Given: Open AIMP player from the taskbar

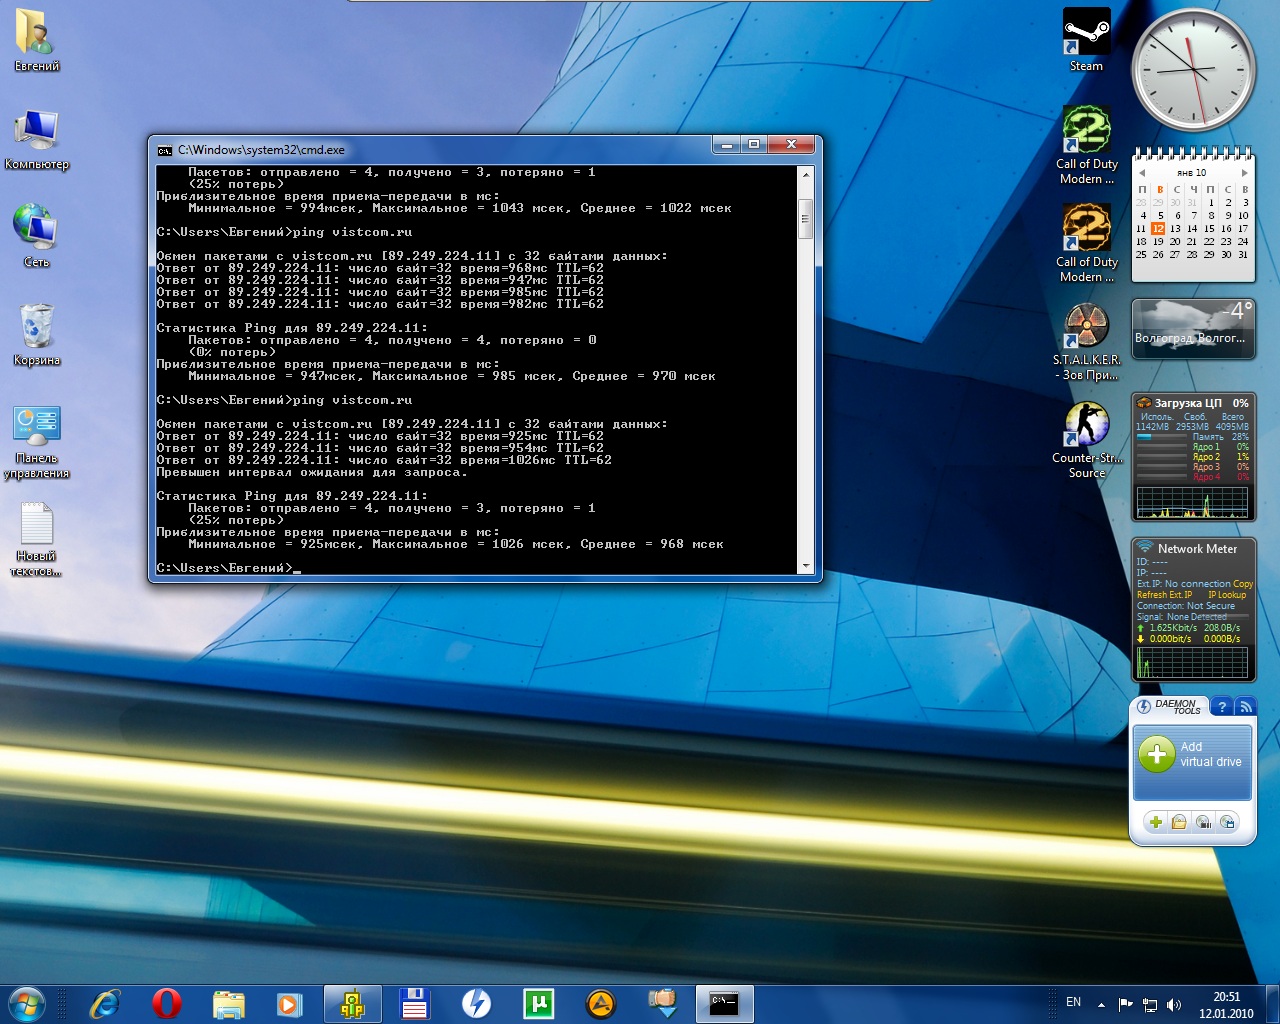Looking at the screenshot, I should point(600,1003).
